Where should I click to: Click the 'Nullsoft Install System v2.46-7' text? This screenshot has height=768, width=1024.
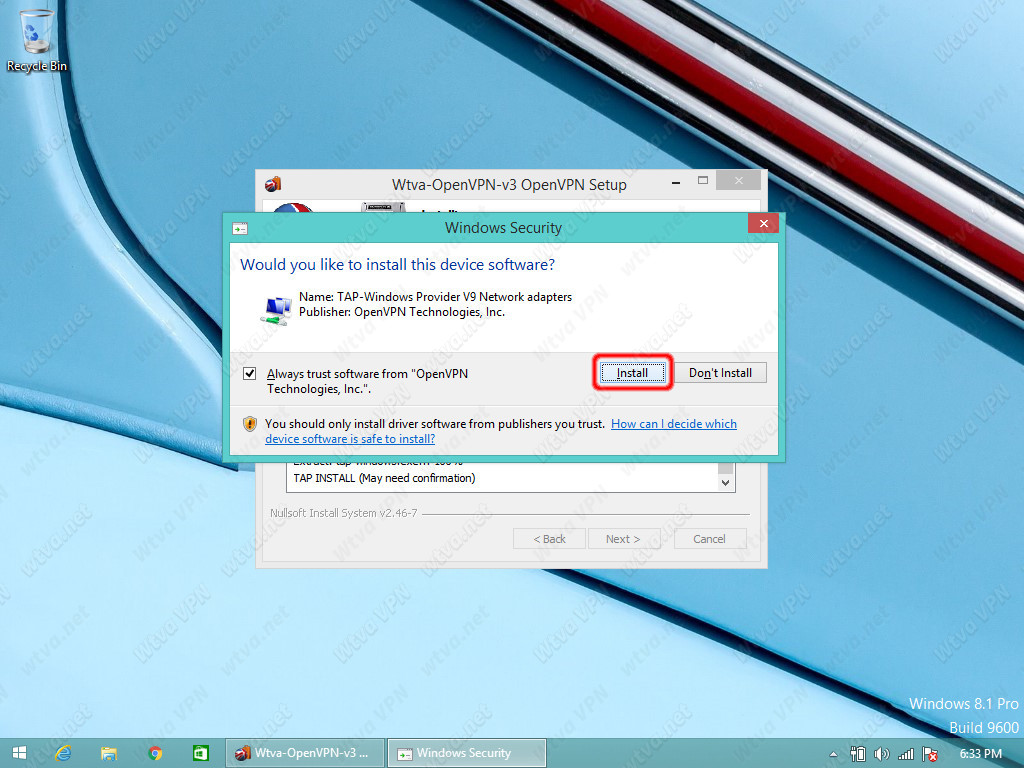coord(344,513)
